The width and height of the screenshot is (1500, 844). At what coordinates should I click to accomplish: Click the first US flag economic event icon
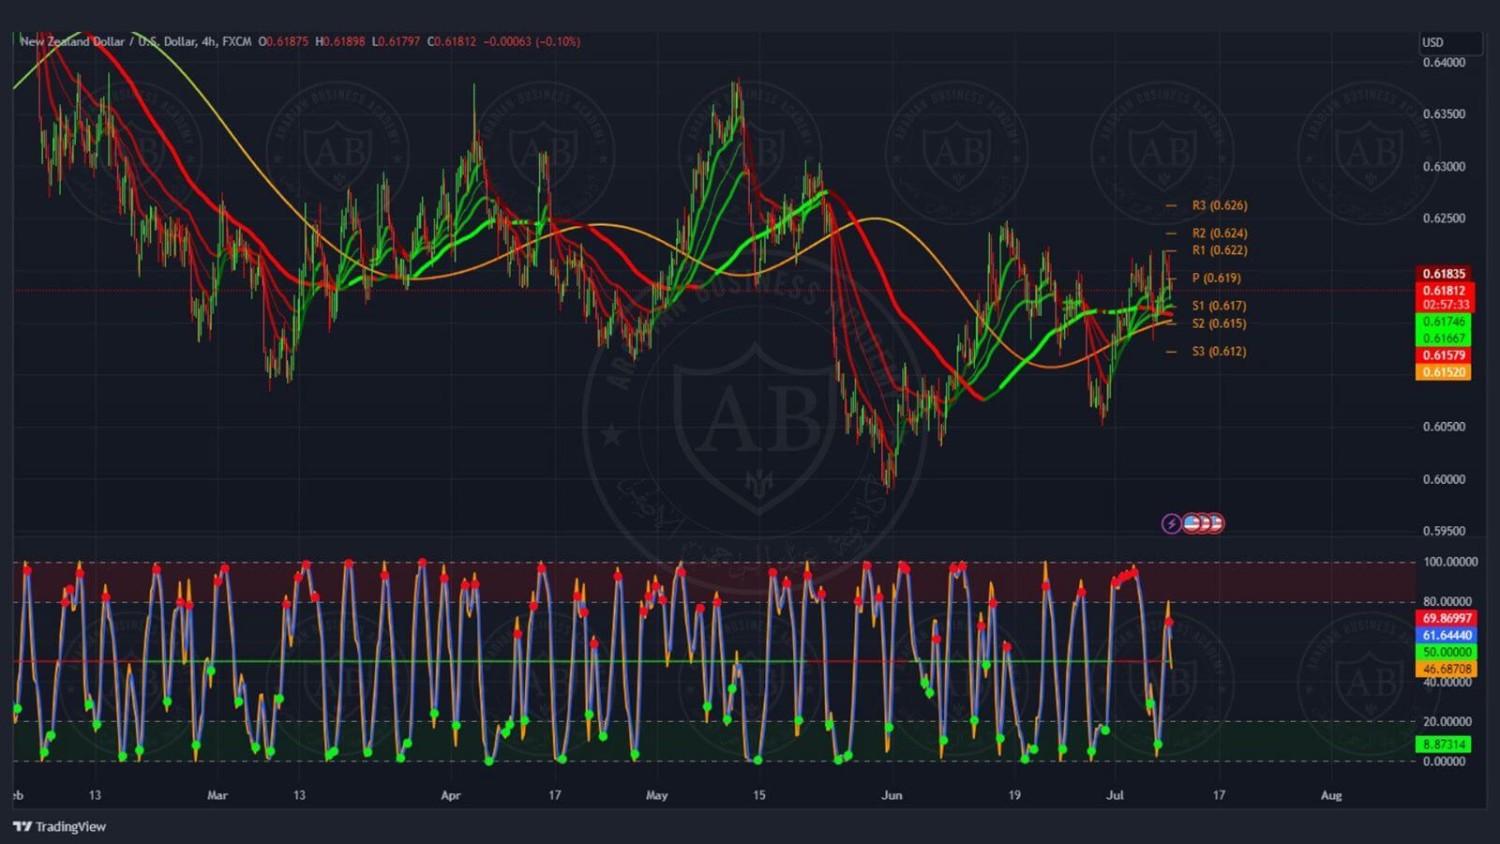1191,523
